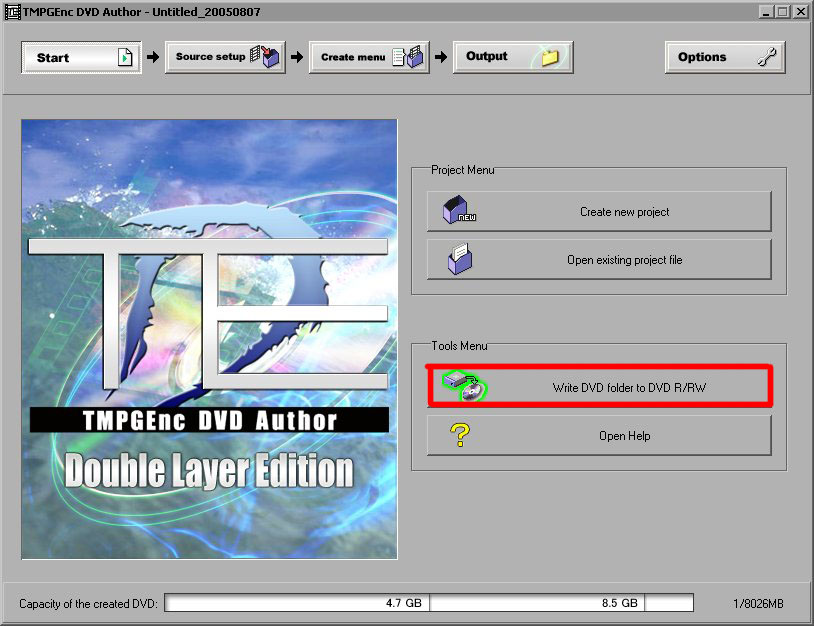The height and width of the screenshot is (626, 814).
Task: Click the DVD capacity progress bar
Action: pyautogui.click(x=429, y=603)
